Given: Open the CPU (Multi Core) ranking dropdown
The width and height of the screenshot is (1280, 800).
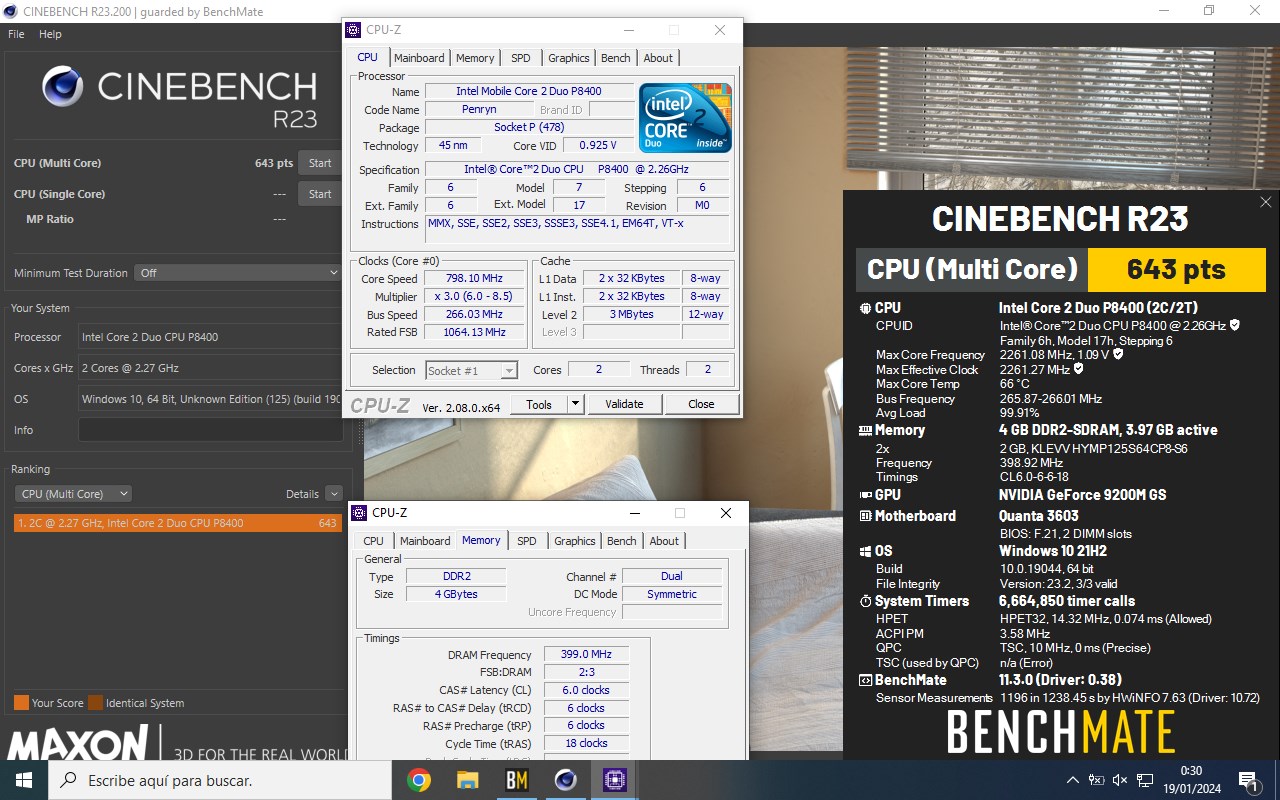Looking at the screenshot, I should 74,494.
